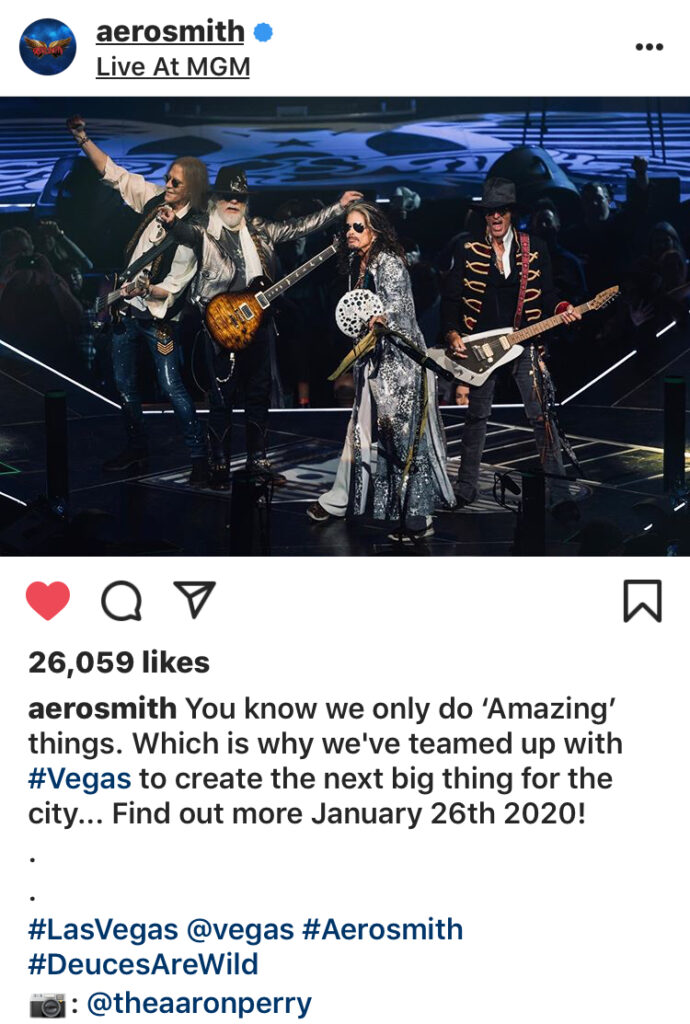Open the #LasVegas hashtag
690x1024 pixels.
coord(102,929)
